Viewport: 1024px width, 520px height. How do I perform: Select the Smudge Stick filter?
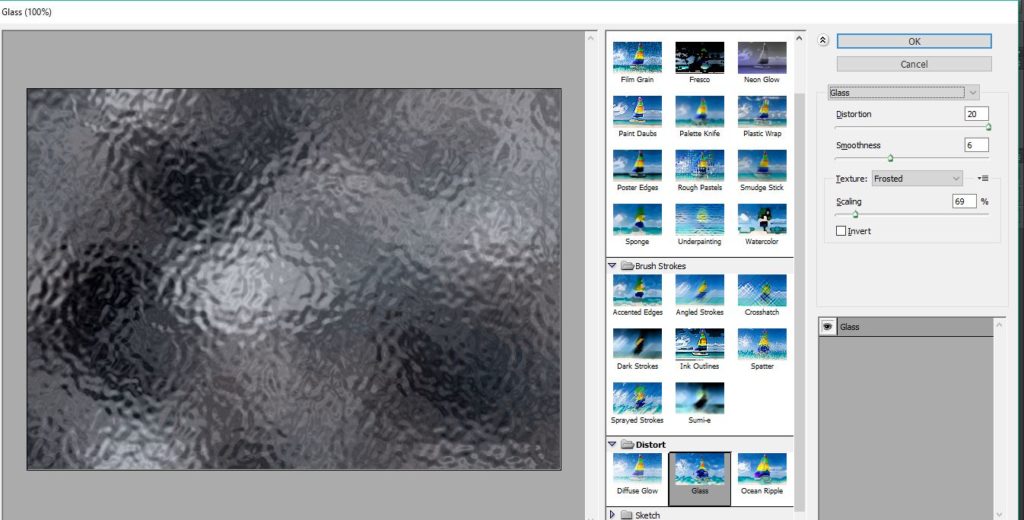point(762,165)
